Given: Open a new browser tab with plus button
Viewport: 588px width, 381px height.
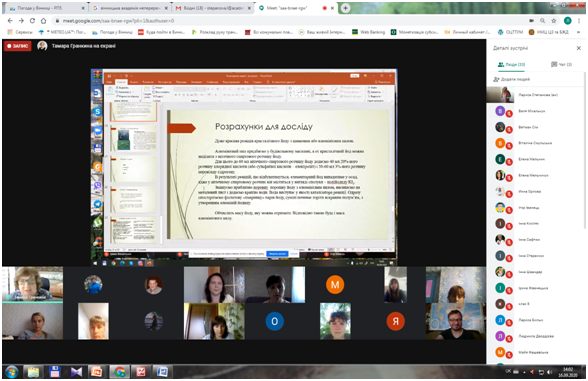Looking at the screenshot, I should [x=345, y=8].
